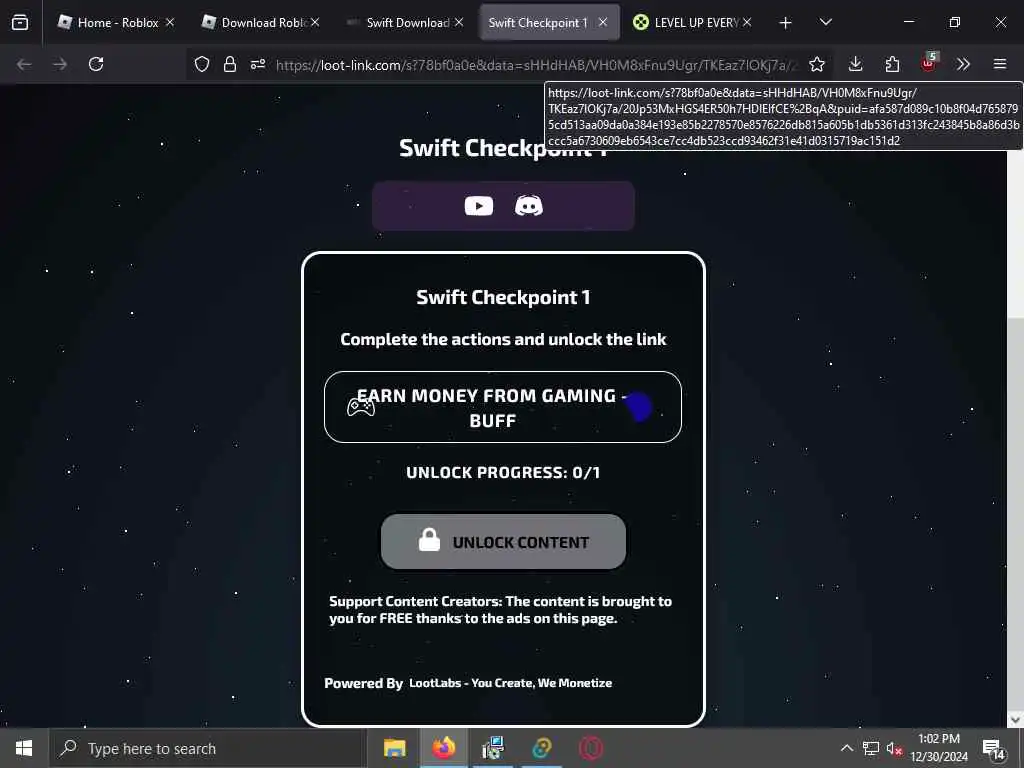This screenshot has height=768, width=1024.
Task: Bookmark this page with the star
Action: click(x=816, y=64)
